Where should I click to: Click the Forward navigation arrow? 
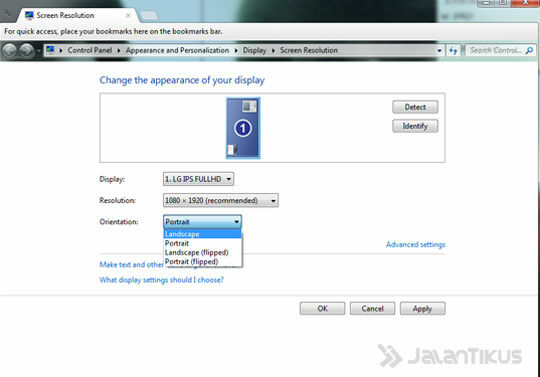coord(27,51)
